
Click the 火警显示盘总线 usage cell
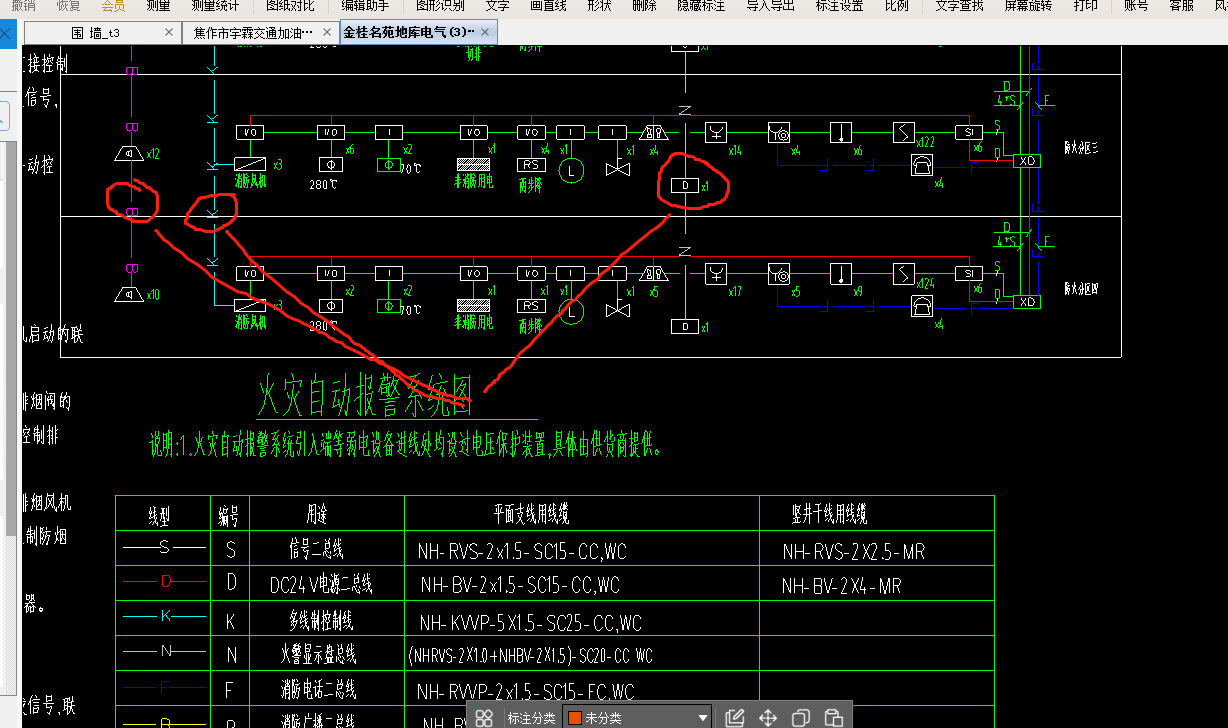point(318,655)
